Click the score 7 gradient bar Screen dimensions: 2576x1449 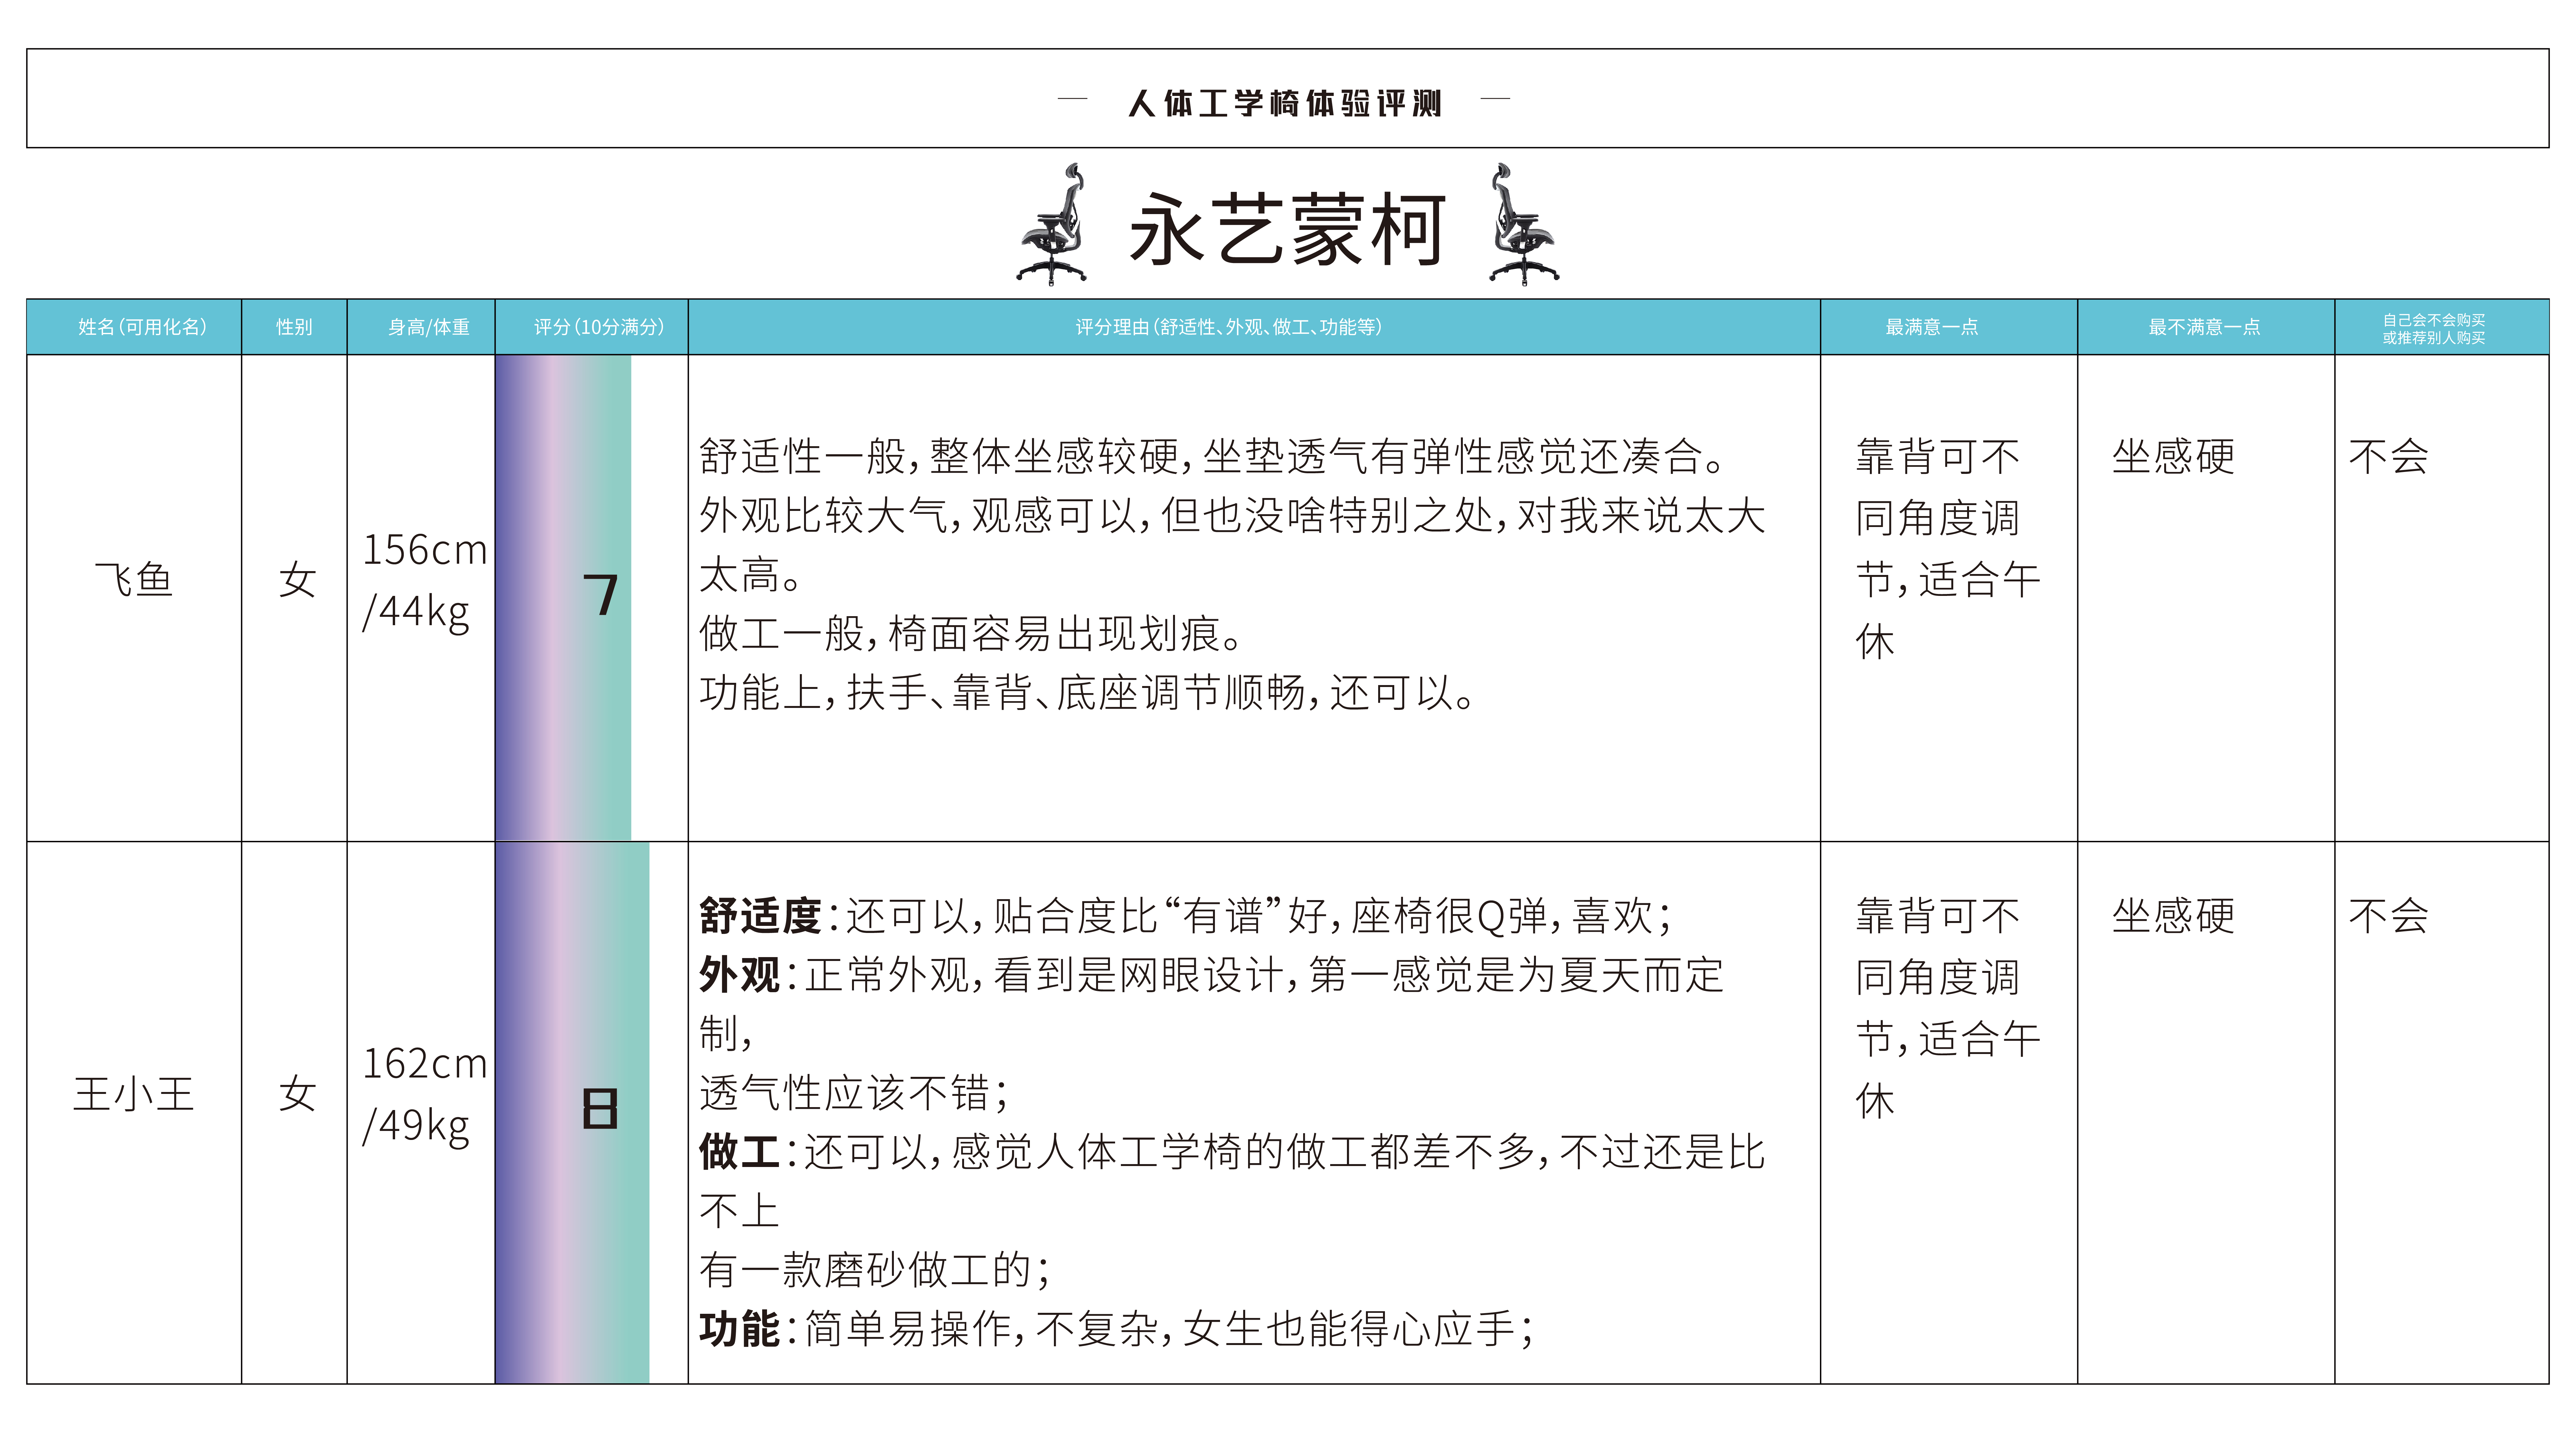(x=563, y=598)
